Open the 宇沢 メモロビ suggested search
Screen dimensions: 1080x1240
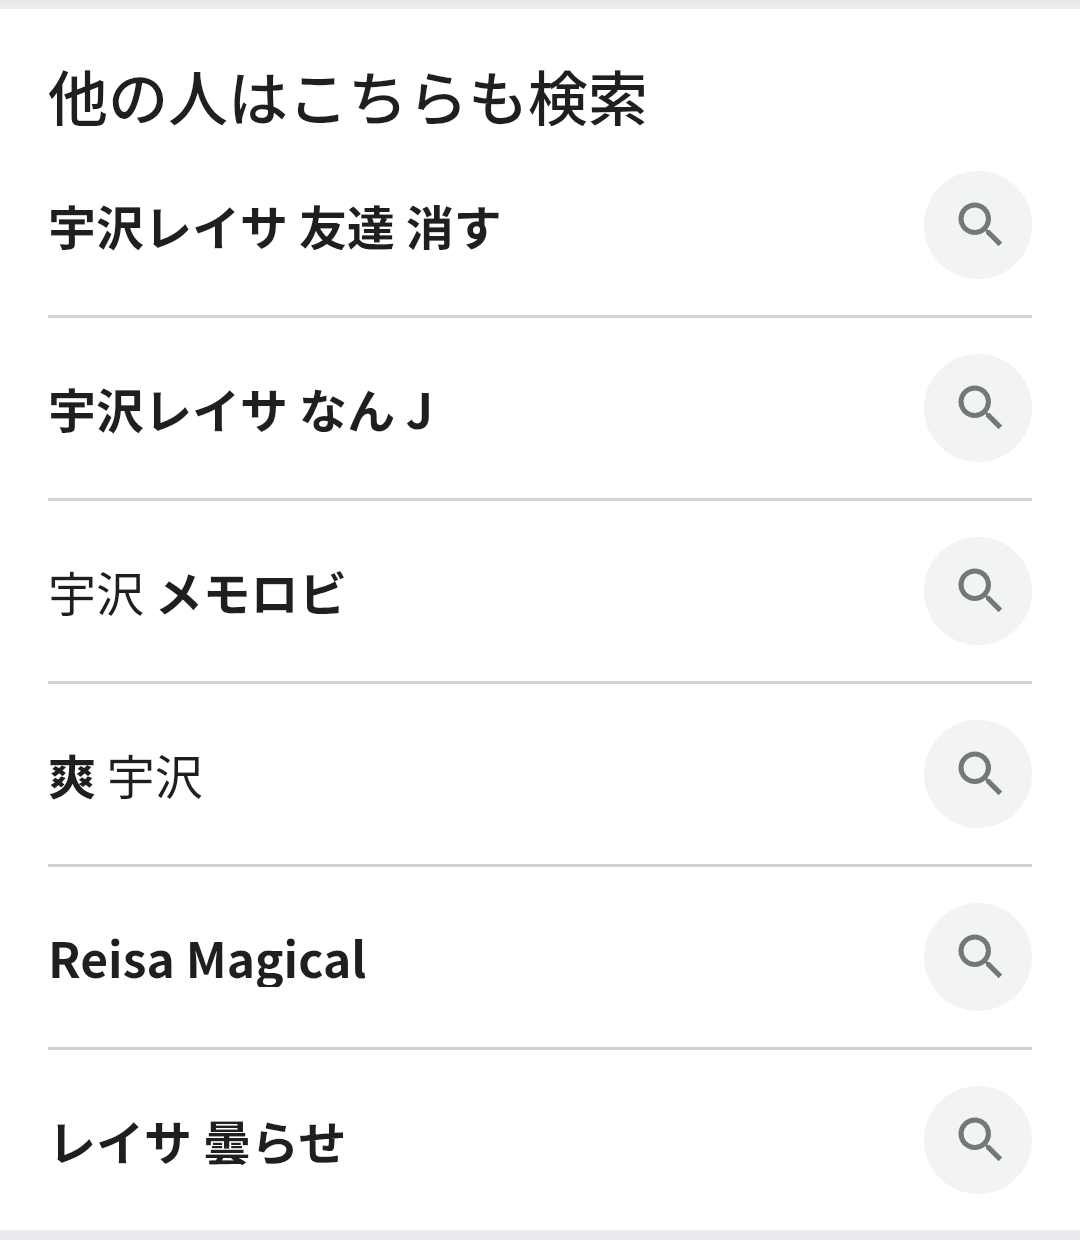point(196,594)
